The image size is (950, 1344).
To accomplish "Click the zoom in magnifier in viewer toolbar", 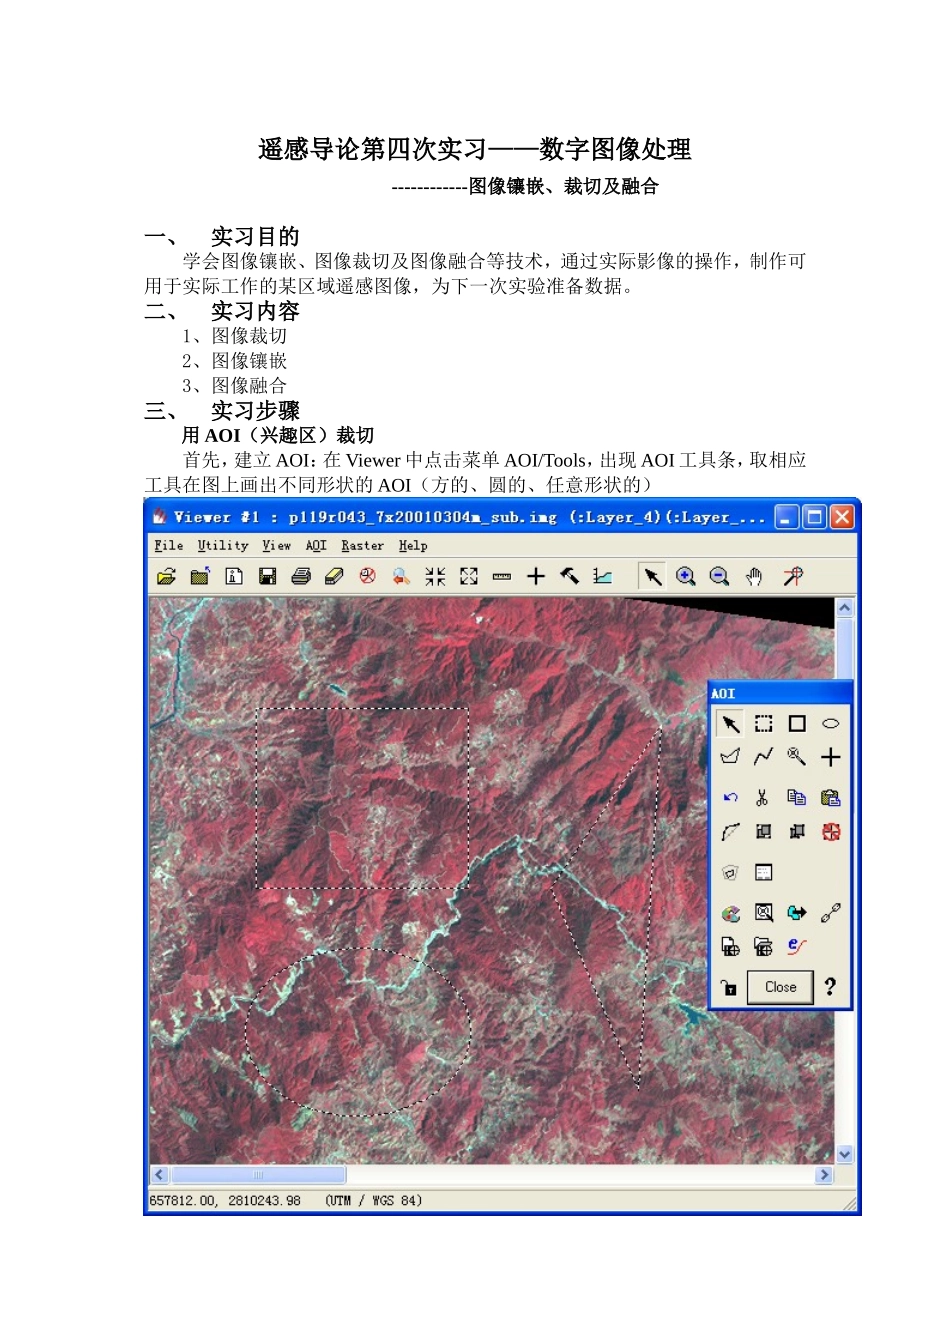I will [x=686, y=576].
